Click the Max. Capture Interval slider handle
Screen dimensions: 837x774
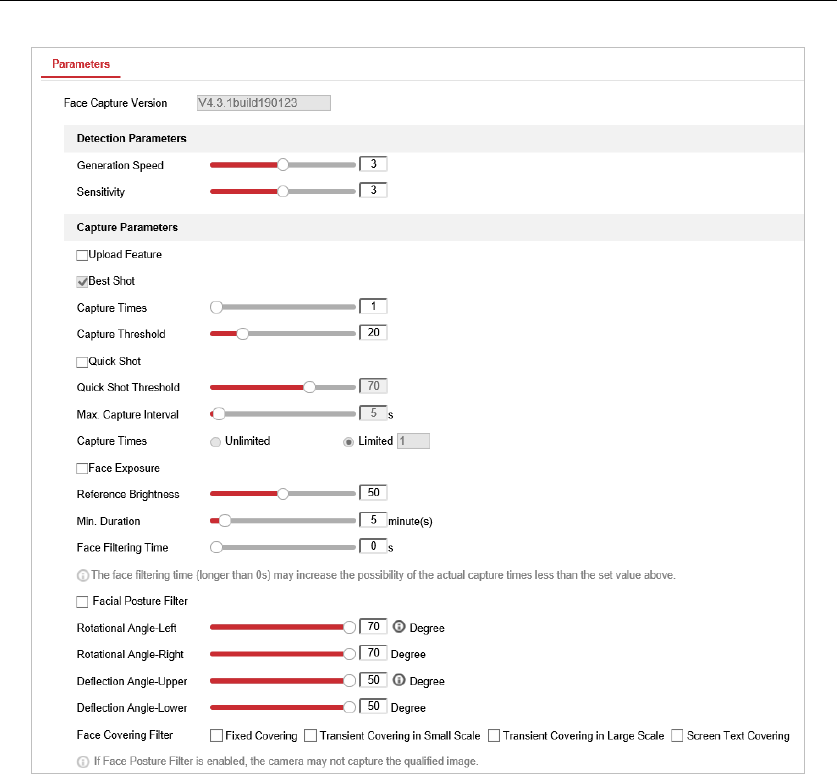click(x=218, y=414)
